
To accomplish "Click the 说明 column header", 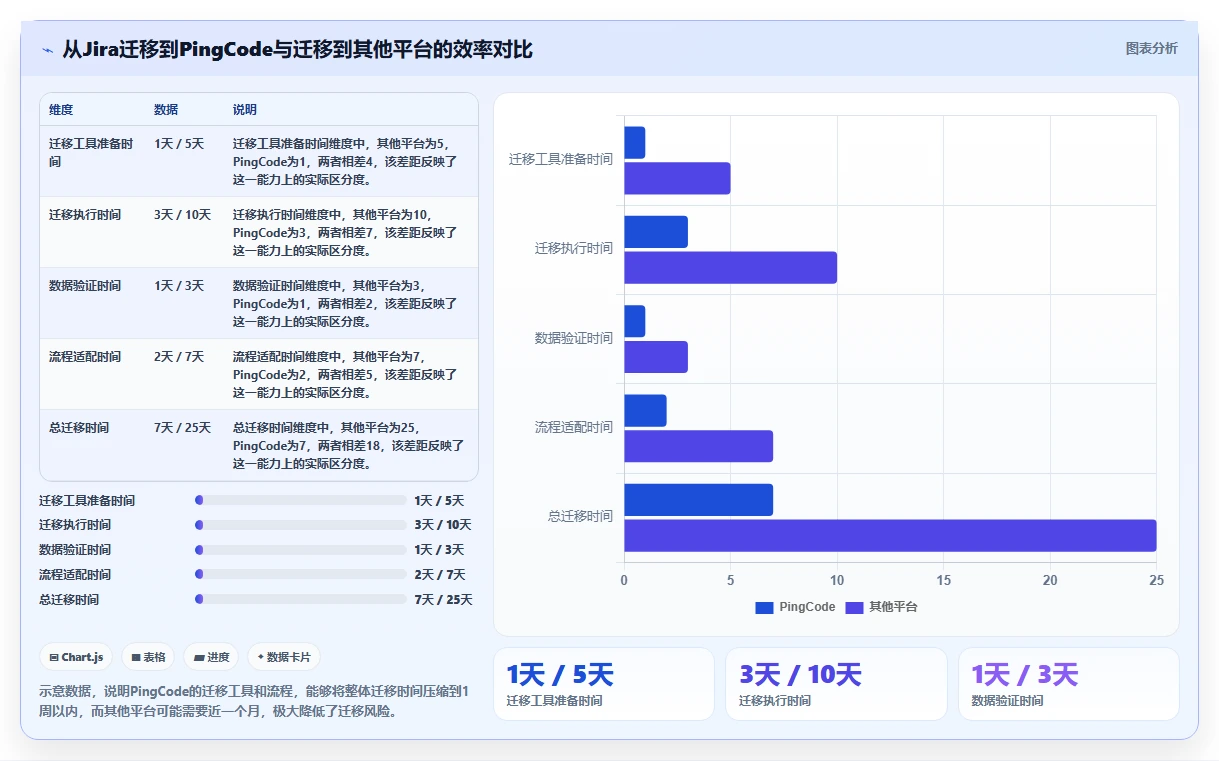I will [x=245, y=109].
